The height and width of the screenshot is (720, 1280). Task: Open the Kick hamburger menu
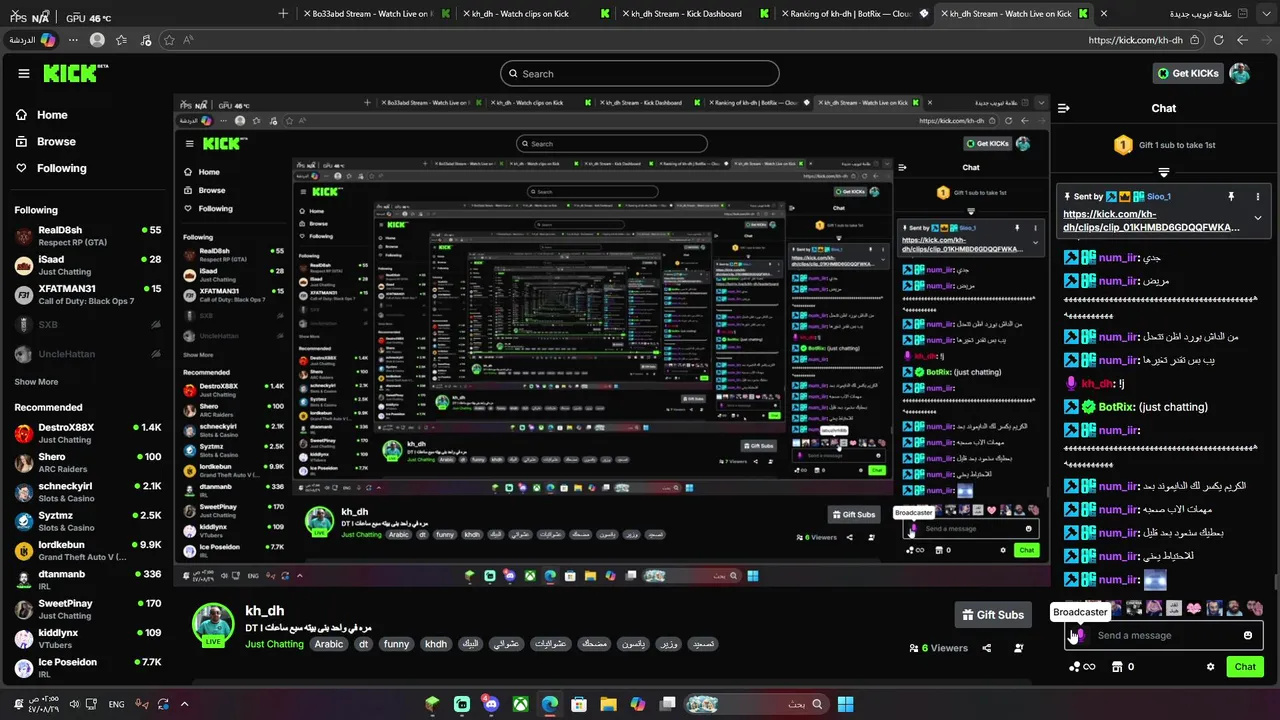tap(24, 73)
